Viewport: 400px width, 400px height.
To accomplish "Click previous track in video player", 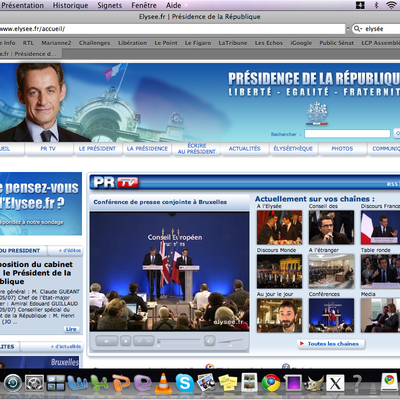I will click(139, 341).
